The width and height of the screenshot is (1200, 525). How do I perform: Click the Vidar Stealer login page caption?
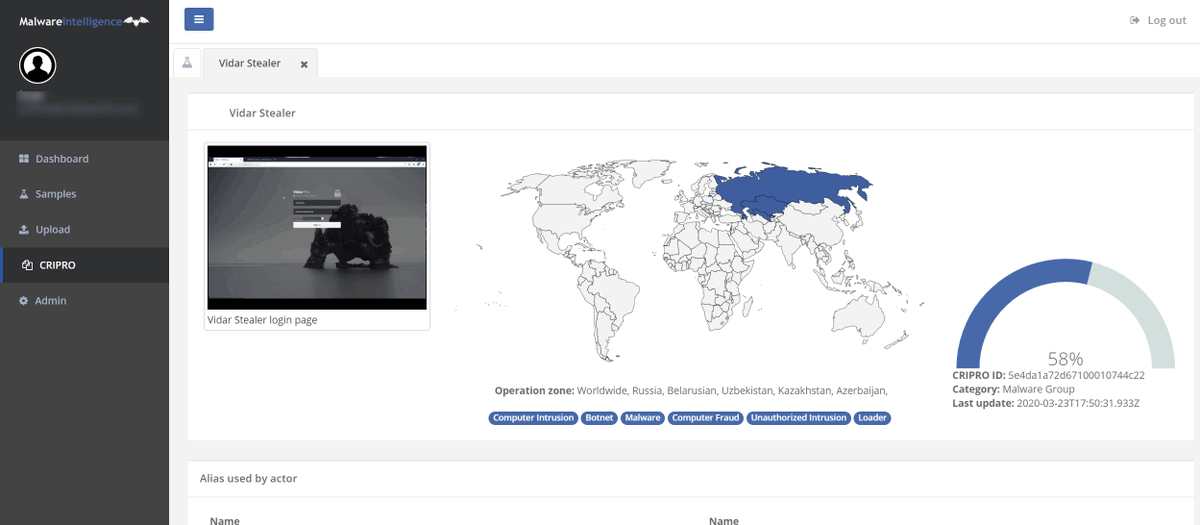[262, 320]
